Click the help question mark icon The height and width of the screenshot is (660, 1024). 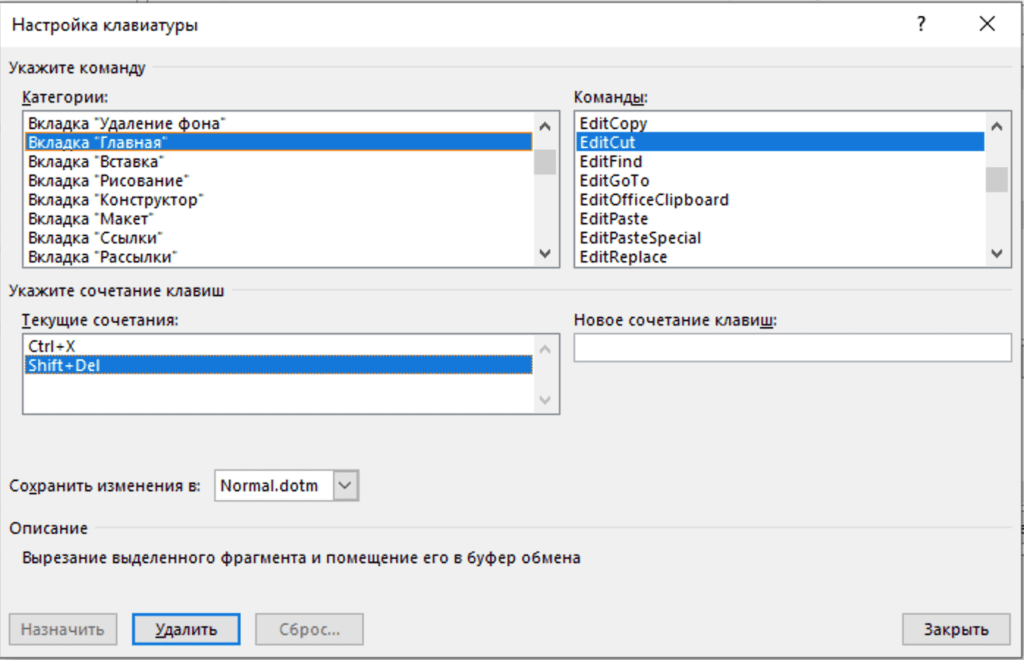click(x=921, y=25)
